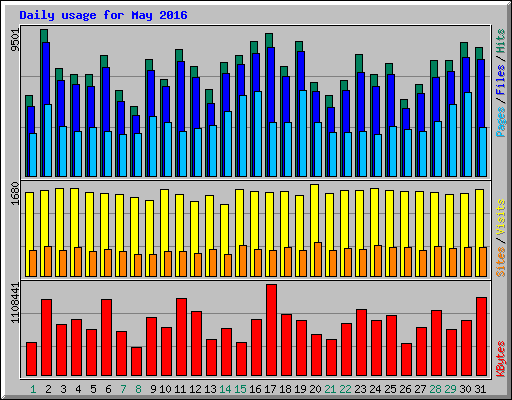Screen dimensions: 512x400
Task: Click day label 29 on the axis
Action: [450, 389]
